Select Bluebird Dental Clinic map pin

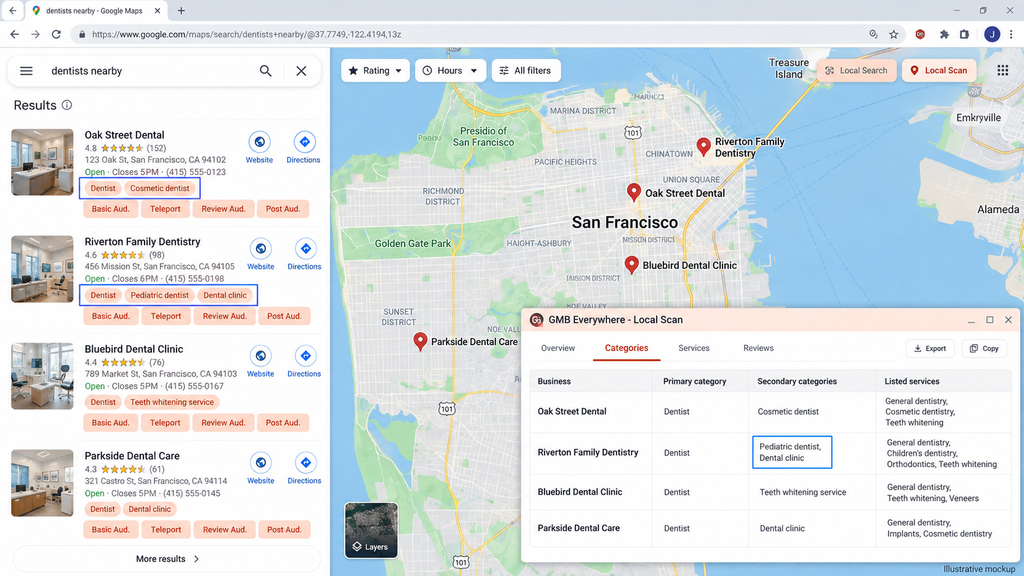point(631,264)
